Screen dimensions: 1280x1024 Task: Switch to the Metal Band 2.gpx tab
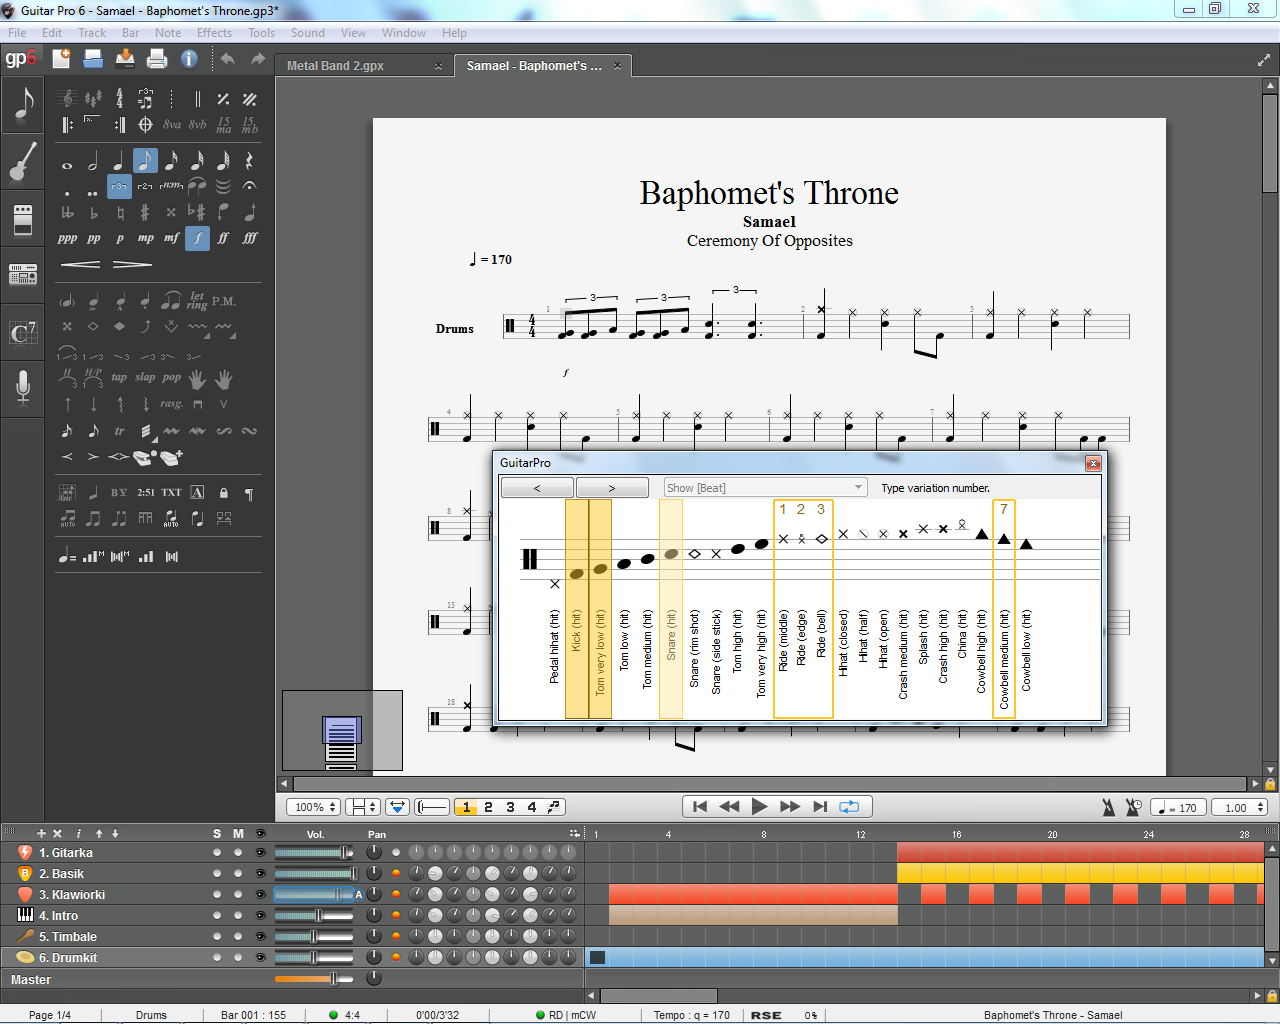(x=335, y=66)
